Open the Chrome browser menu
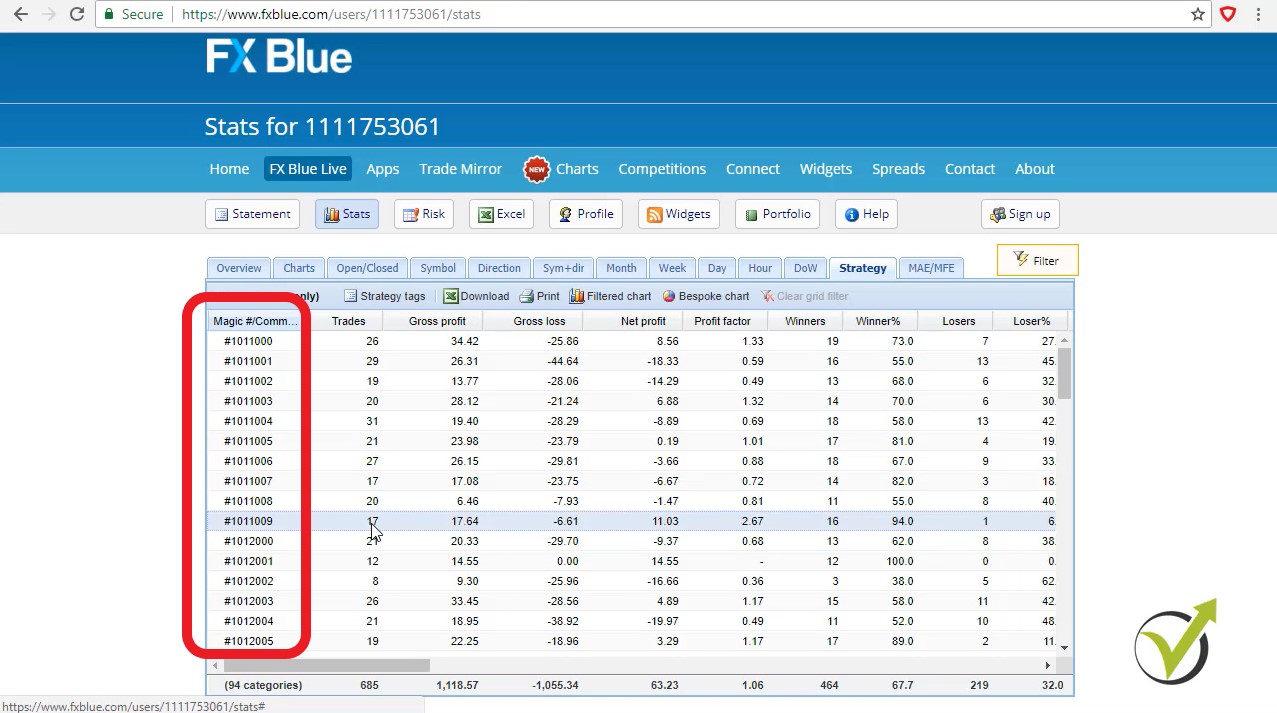 click(1258, 14)
